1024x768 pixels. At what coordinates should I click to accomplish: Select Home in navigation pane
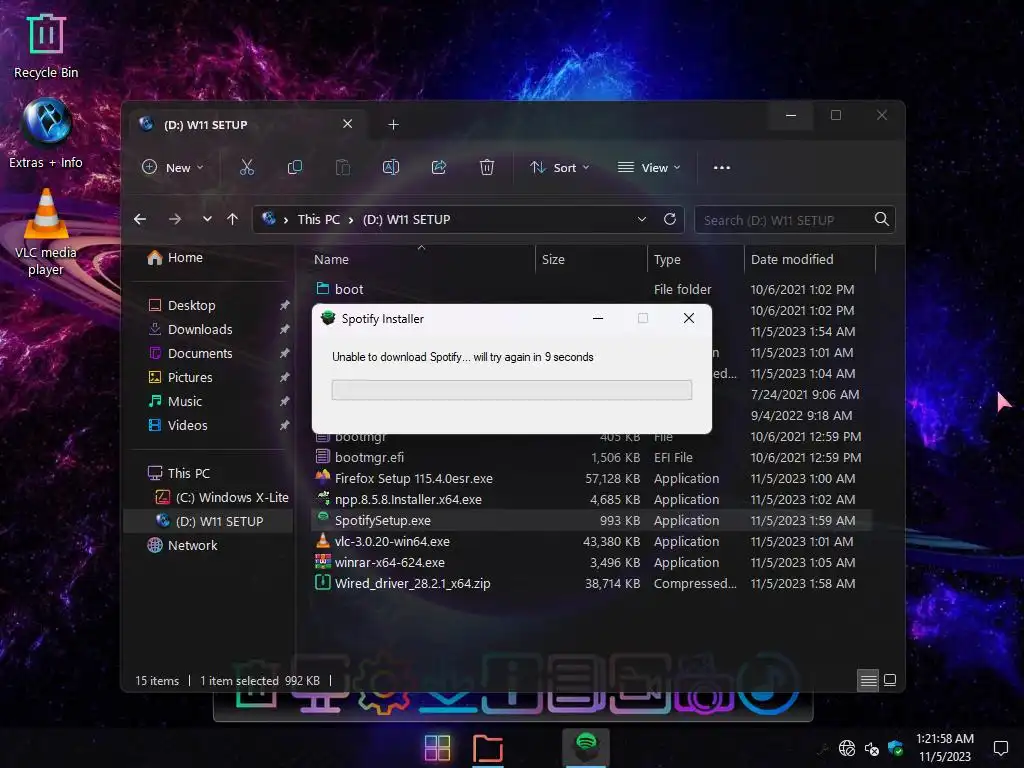click(175, 258)
